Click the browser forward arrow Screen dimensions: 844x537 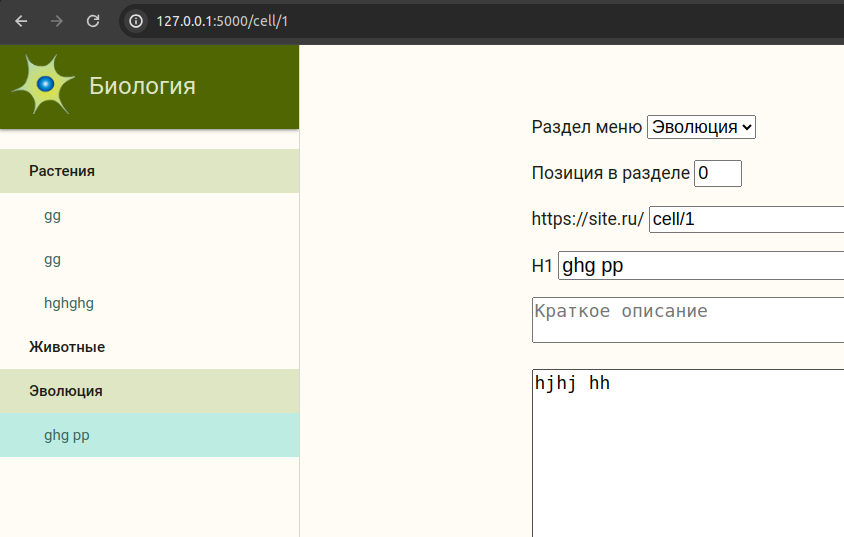point(57,20)
